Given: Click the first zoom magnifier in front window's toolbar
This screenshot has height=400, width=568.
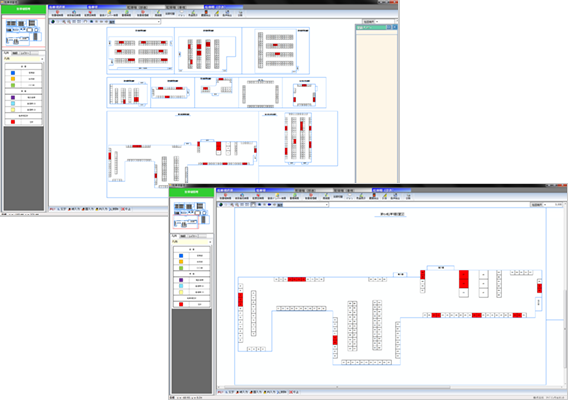Looking at the screenshot, I should (x=232, y=205).
